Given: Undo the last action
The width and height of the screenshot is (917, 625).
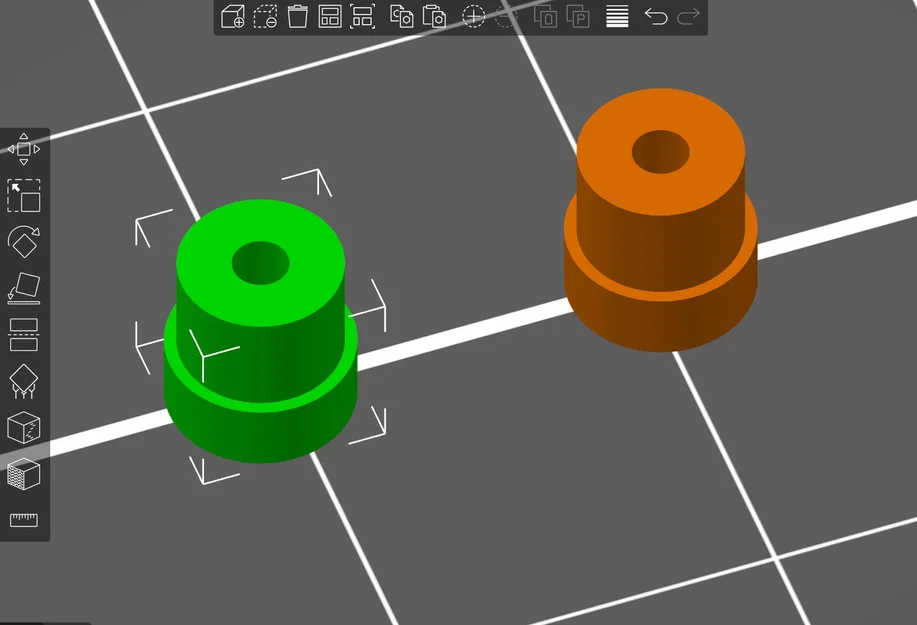Looking at the screenshot, I should click(656, 16).
